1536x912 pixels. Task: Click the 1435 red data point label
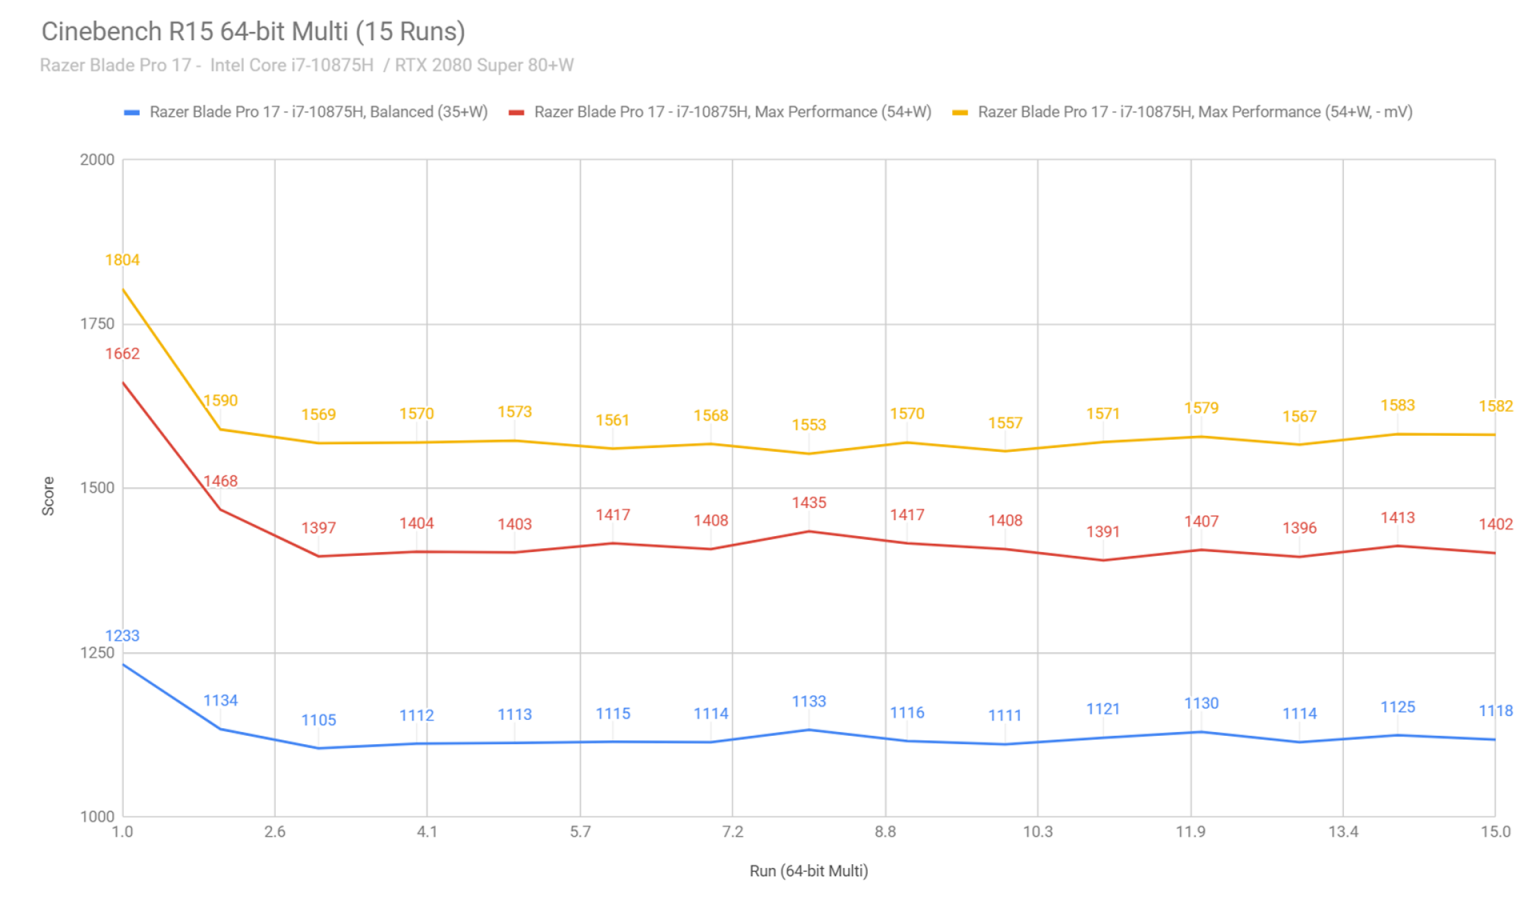click(x=809, y=503)
